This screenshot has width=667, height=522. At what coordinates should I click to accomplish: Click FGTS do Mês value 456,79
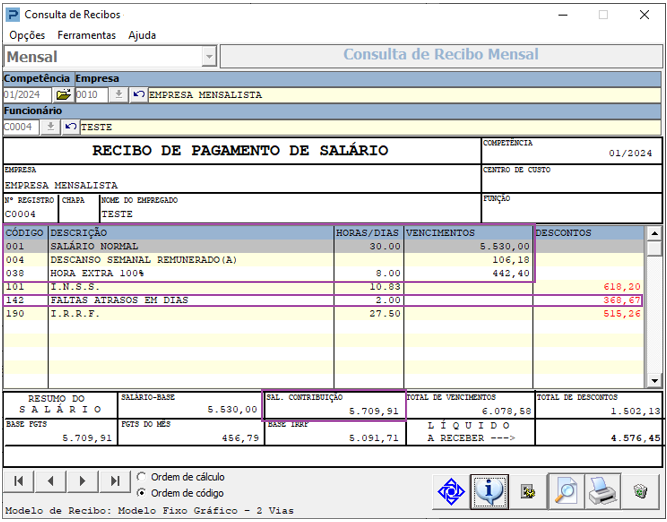(x=240, y=438)
